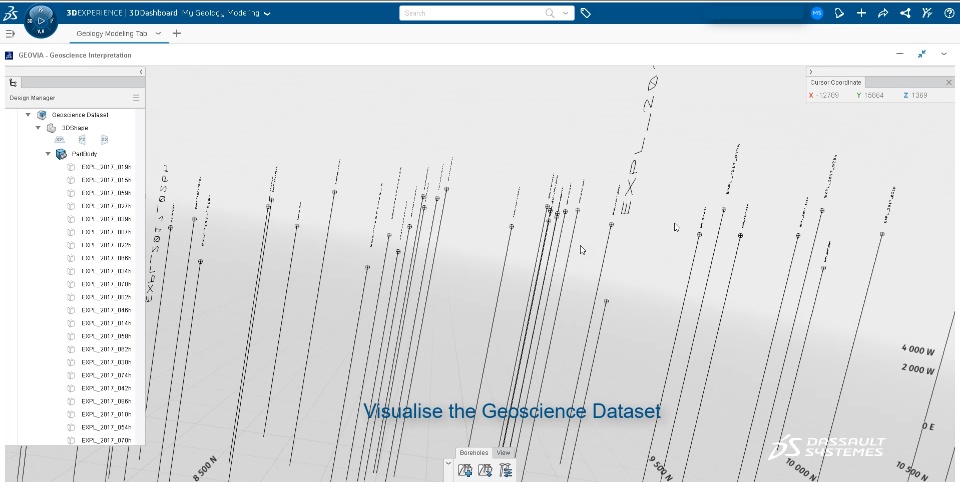
Task: Open the side navigation menu icon
Action: (10, 34)
